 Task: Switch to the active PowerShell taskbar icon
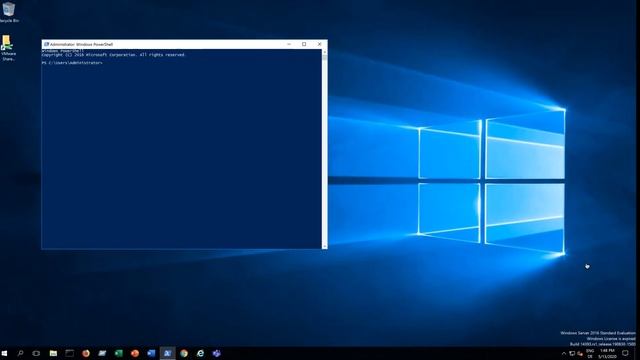point(167,353)
